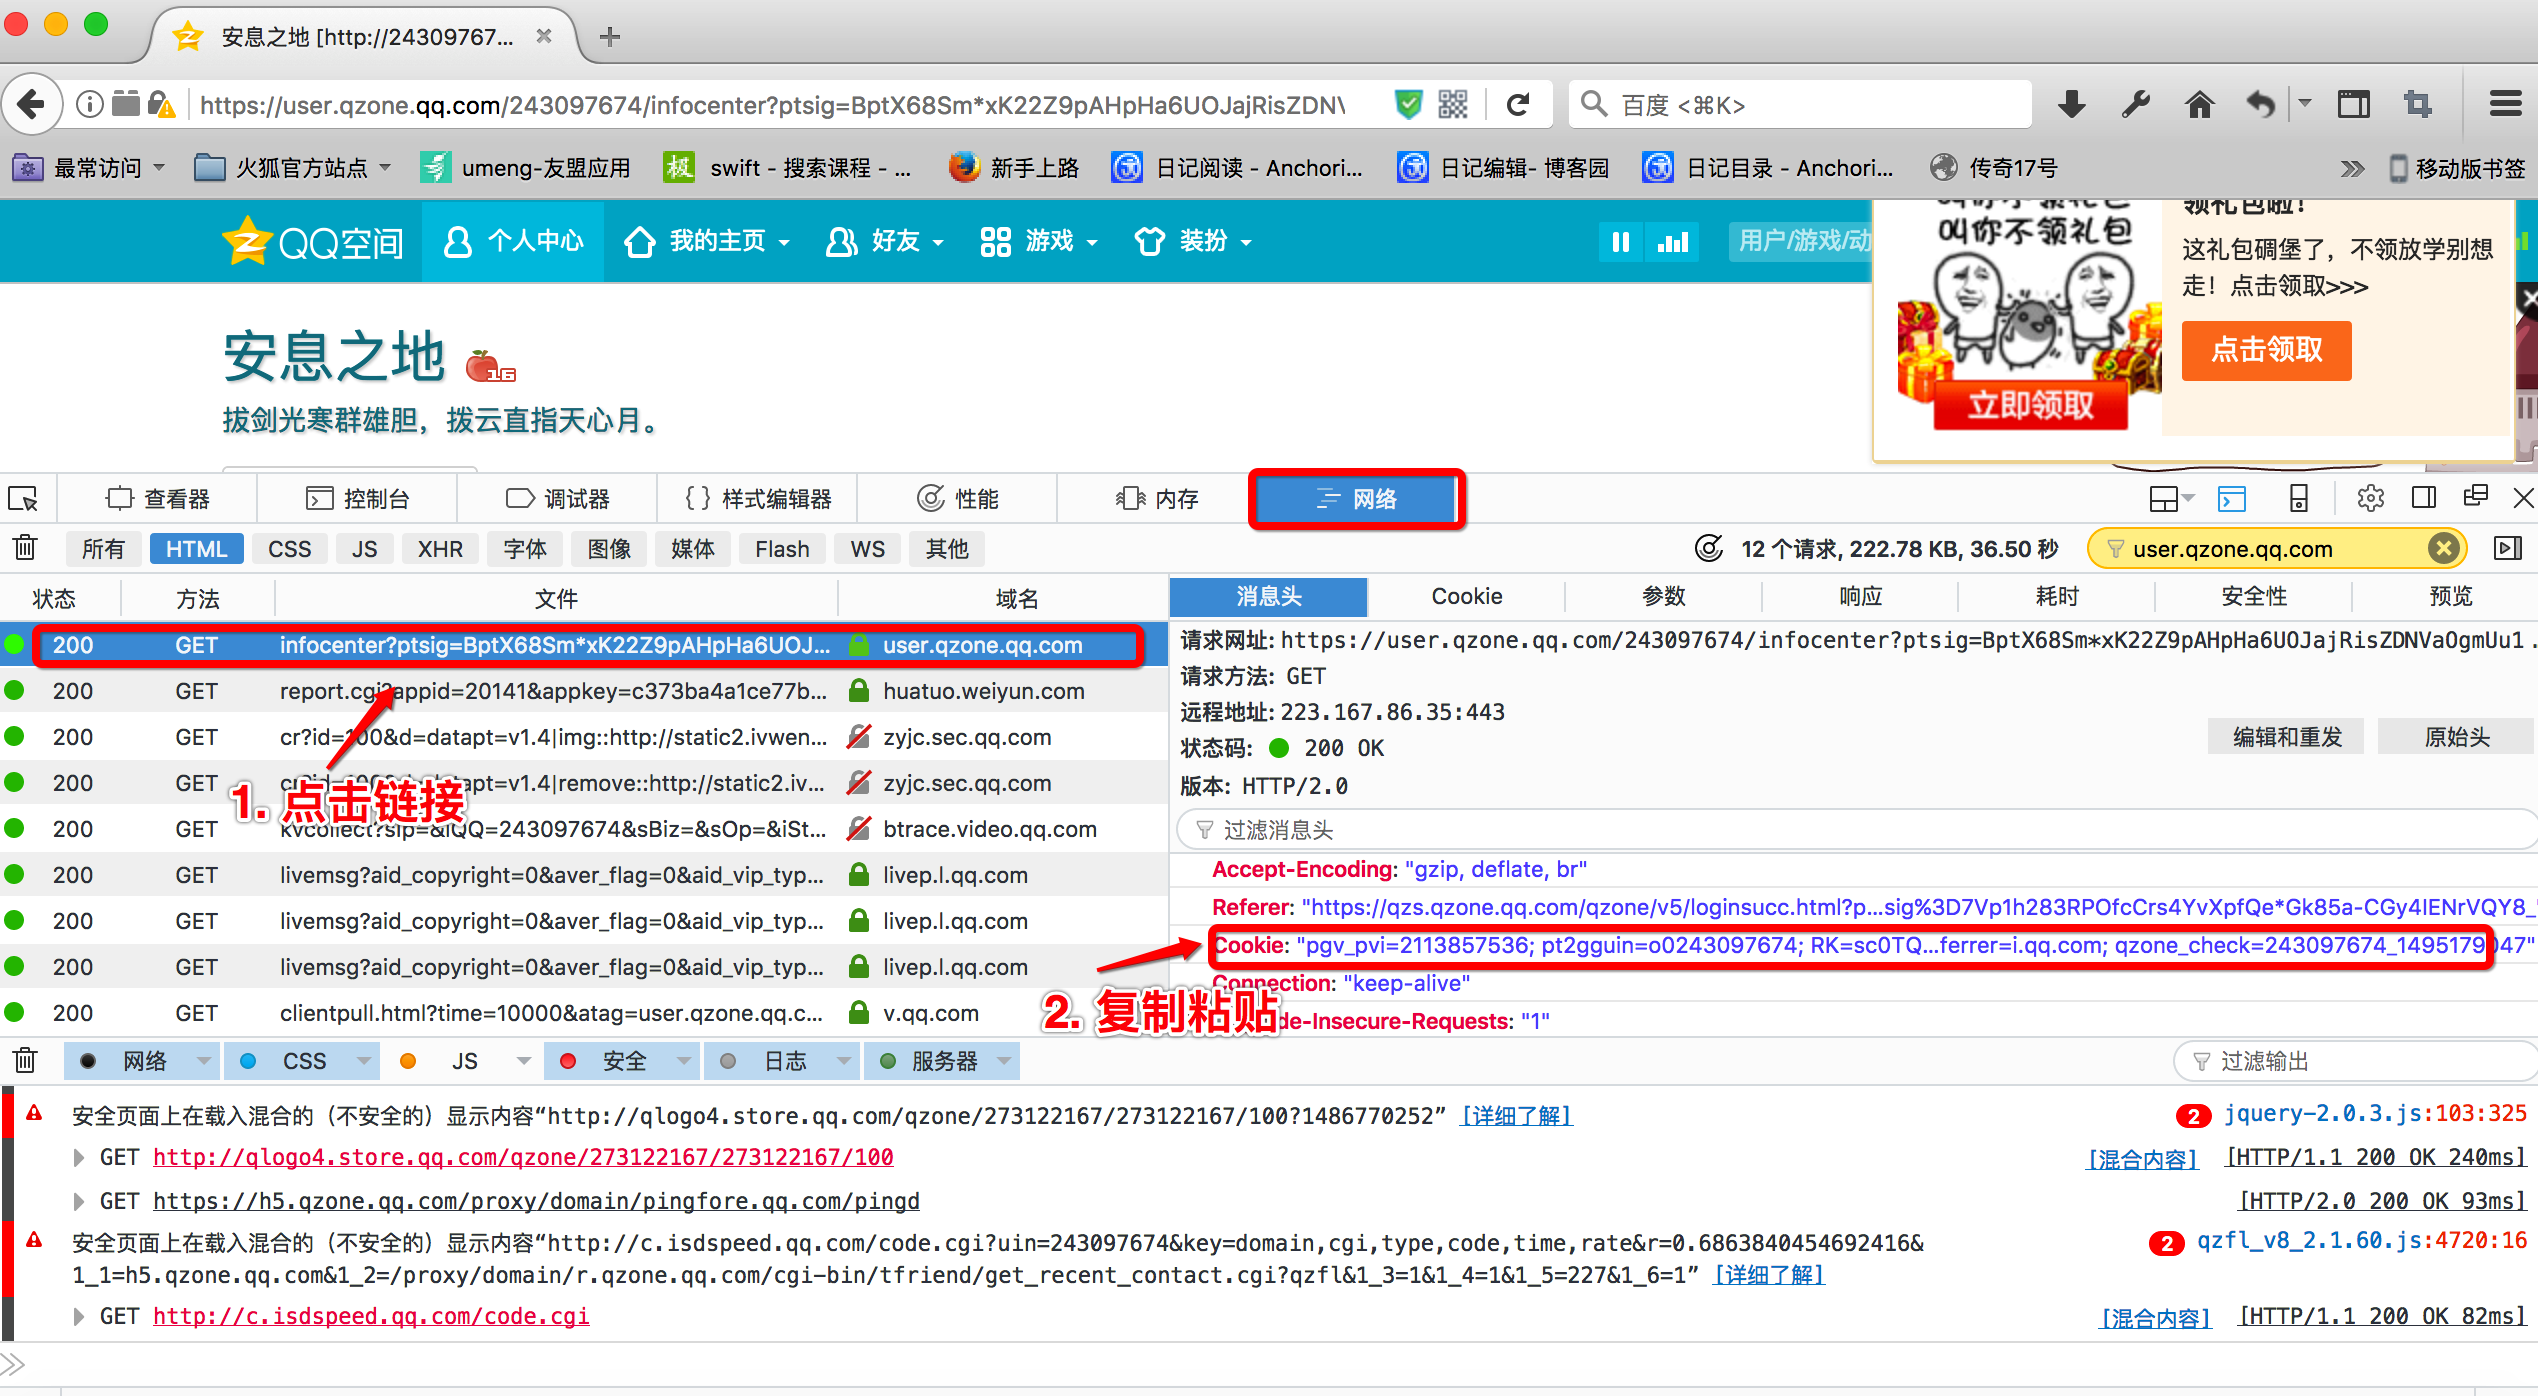
Task: Toggle the Flash request filter
Action: tap(782, 549)
